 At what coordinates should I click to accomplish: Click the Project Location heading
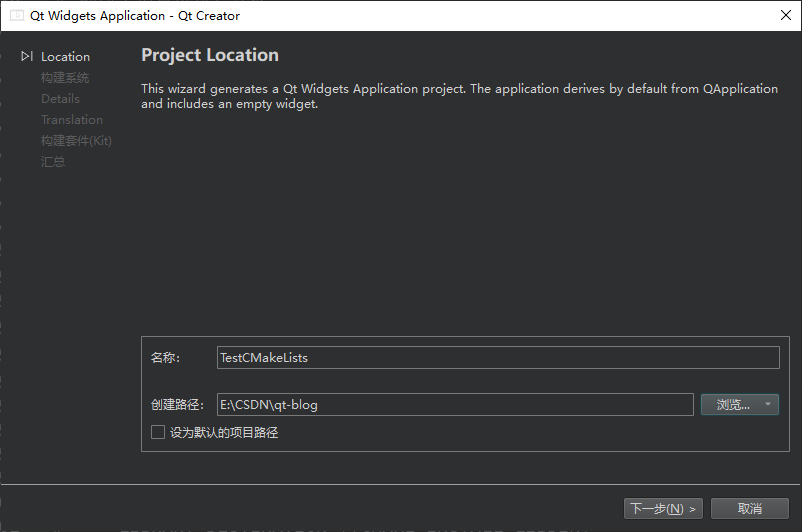(x=210, y=55)
